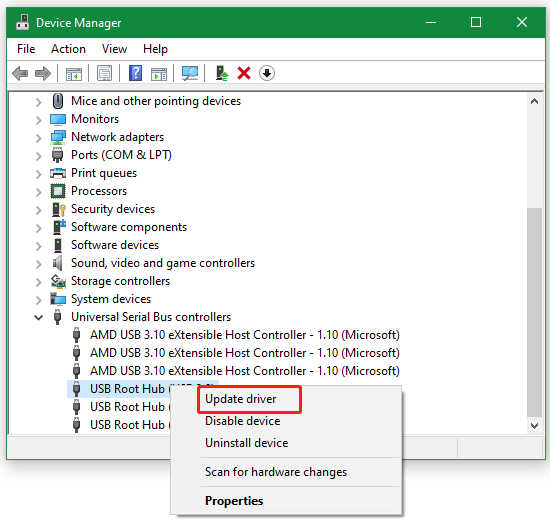
Task: Expand the System devices category
Action: [x=39, y=300]
